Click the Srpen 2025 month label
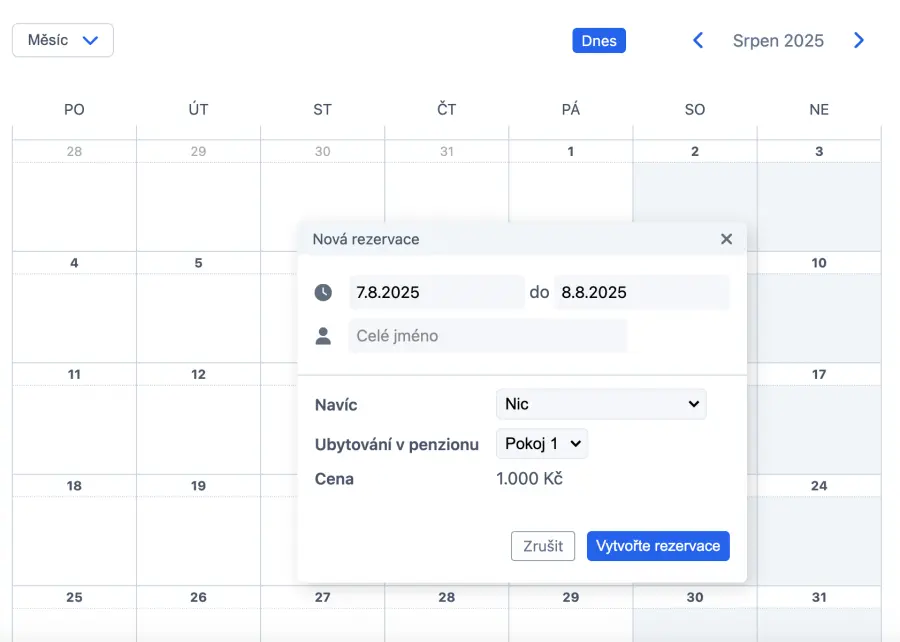The width and height of the screenshot is (900, 642). (778, 41)
